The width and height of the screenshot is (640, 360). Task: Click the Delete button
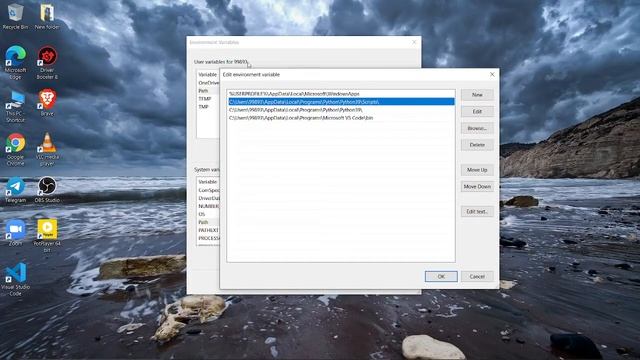click(477, 145)
